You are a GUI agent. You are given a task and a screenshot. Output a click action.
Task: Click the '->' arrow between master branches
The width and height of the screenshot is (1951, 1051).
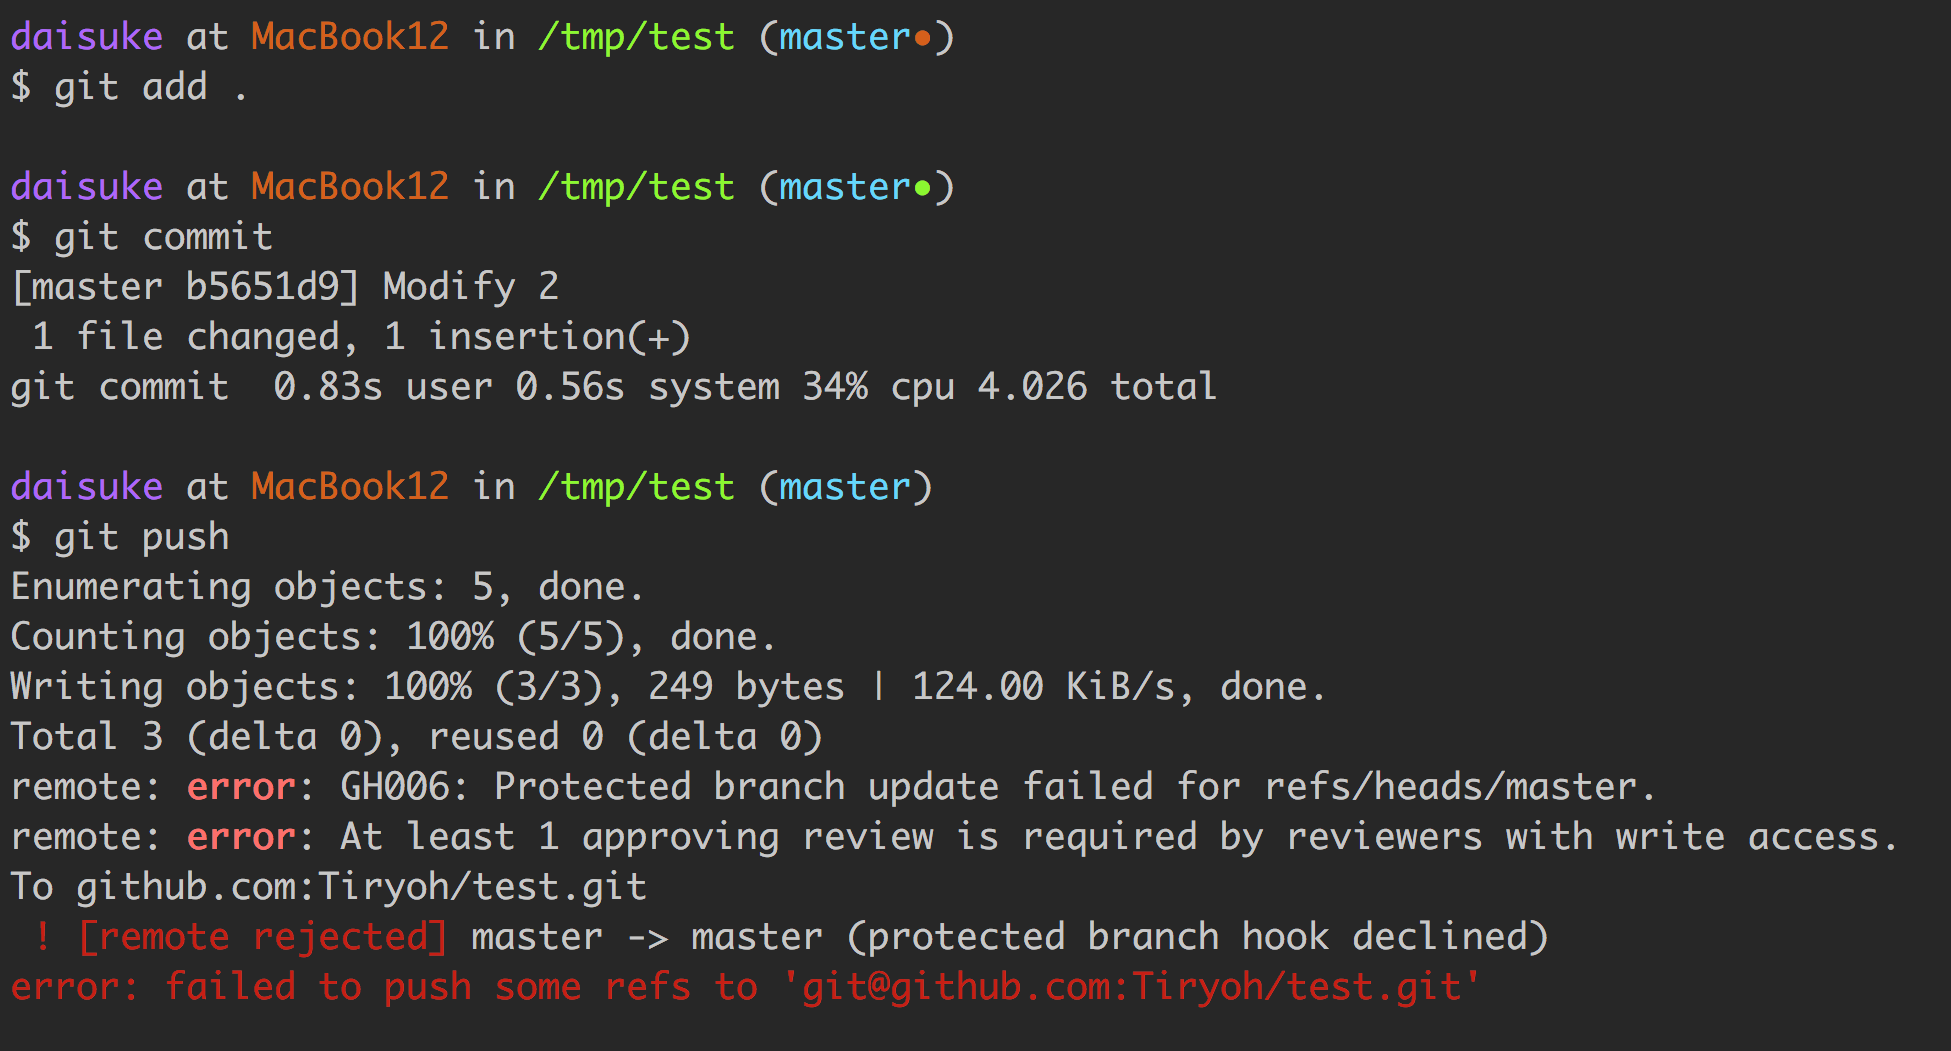[647, 938]
